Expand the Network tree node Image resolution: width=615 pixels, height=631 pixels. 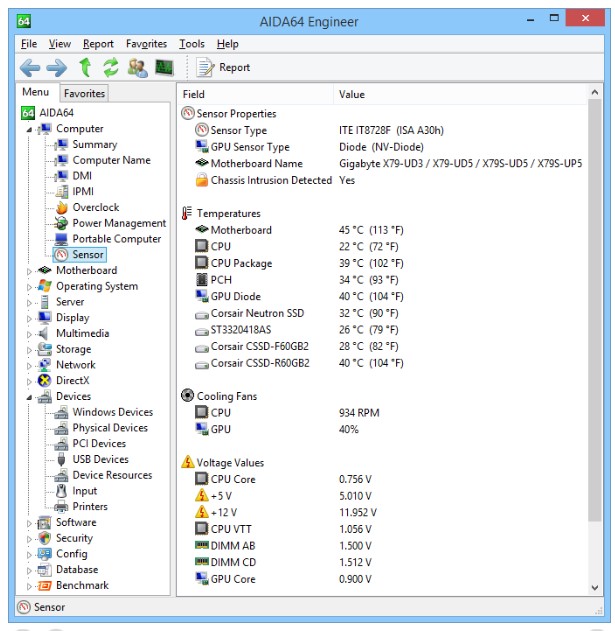pyautogui.click(x=29, y=366)
